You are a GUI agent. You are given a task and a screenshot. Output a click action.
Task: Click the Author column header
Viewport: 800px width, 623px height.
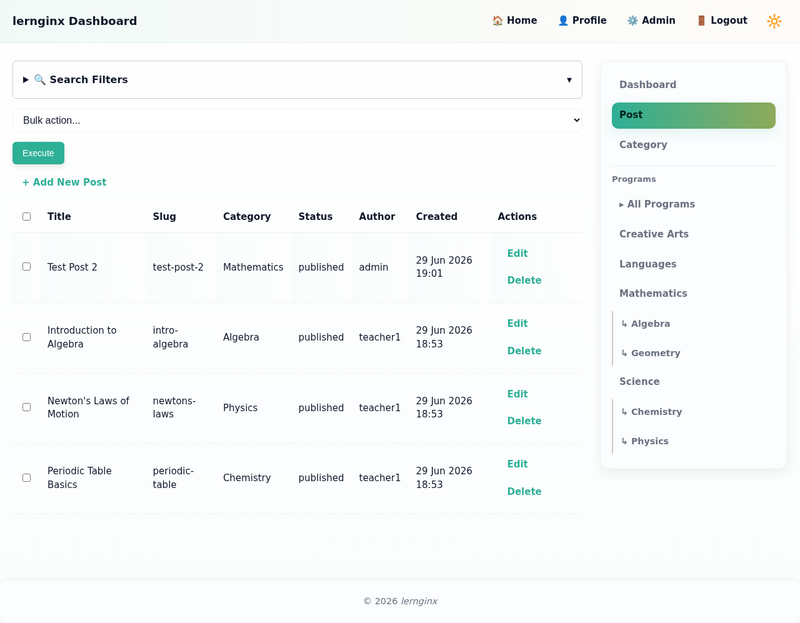click(x=377, y=216)
